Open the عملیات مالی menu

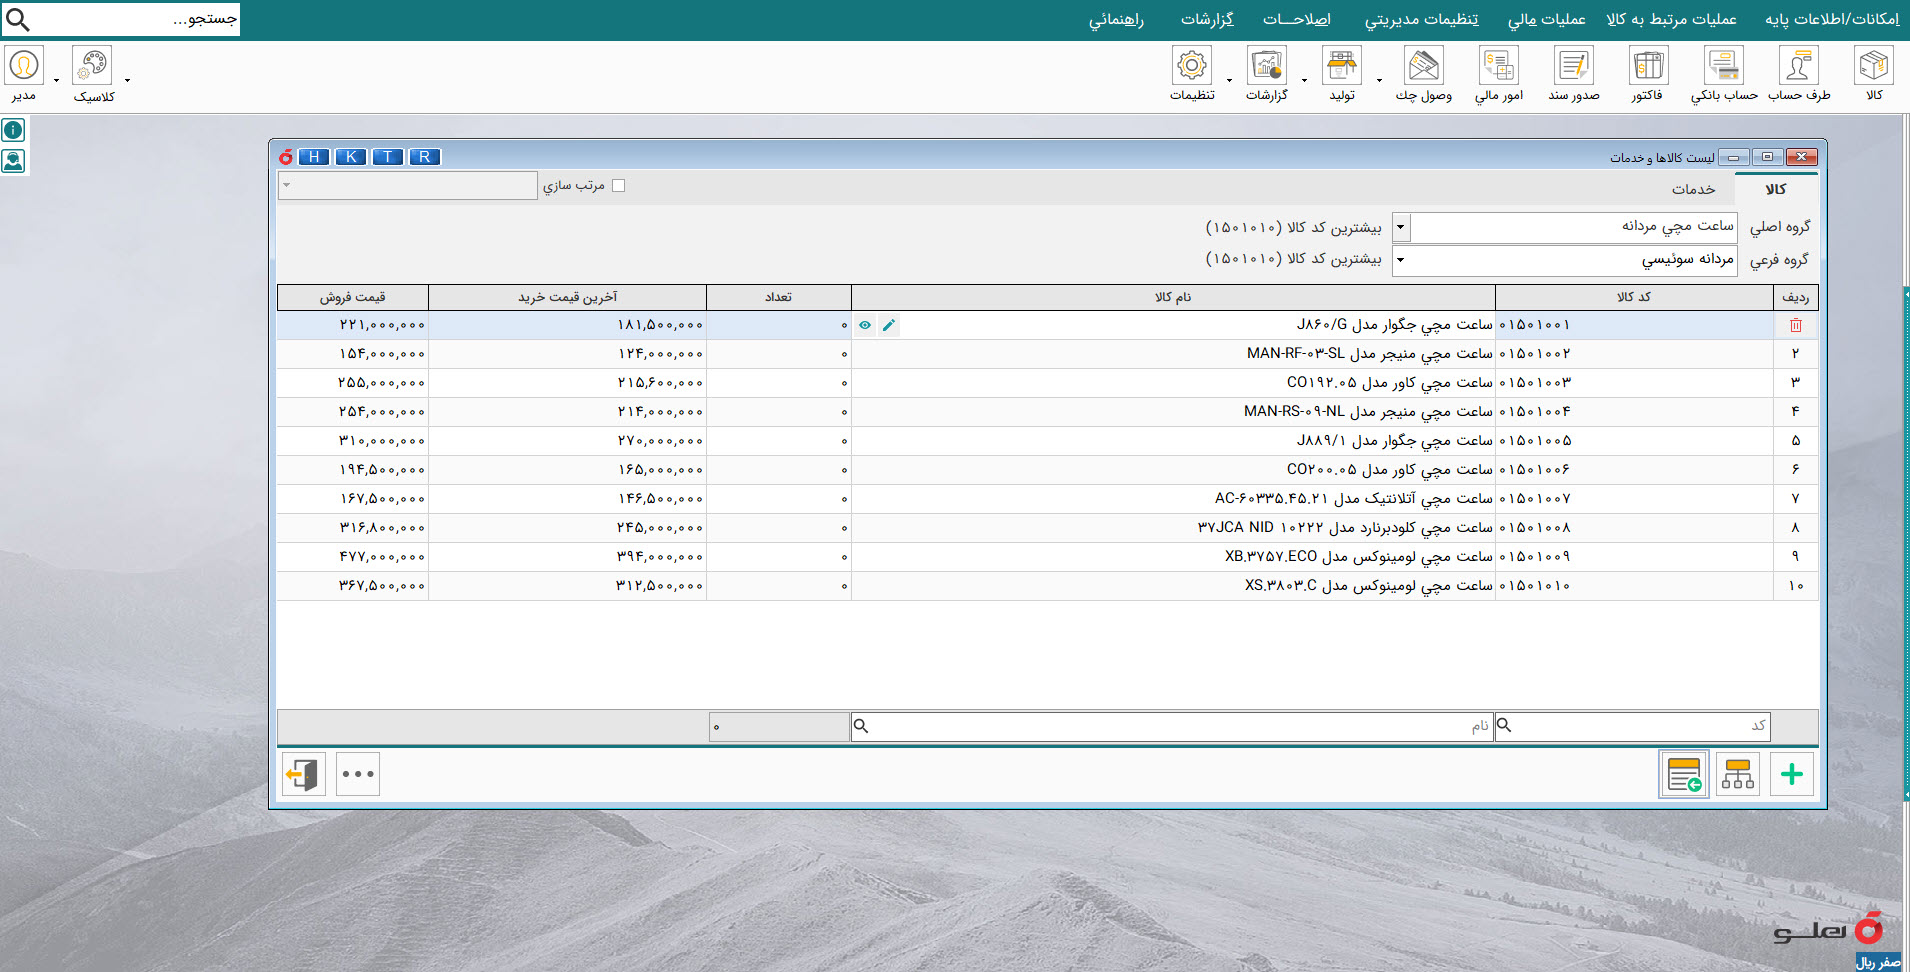click(x=1546, y=19)
